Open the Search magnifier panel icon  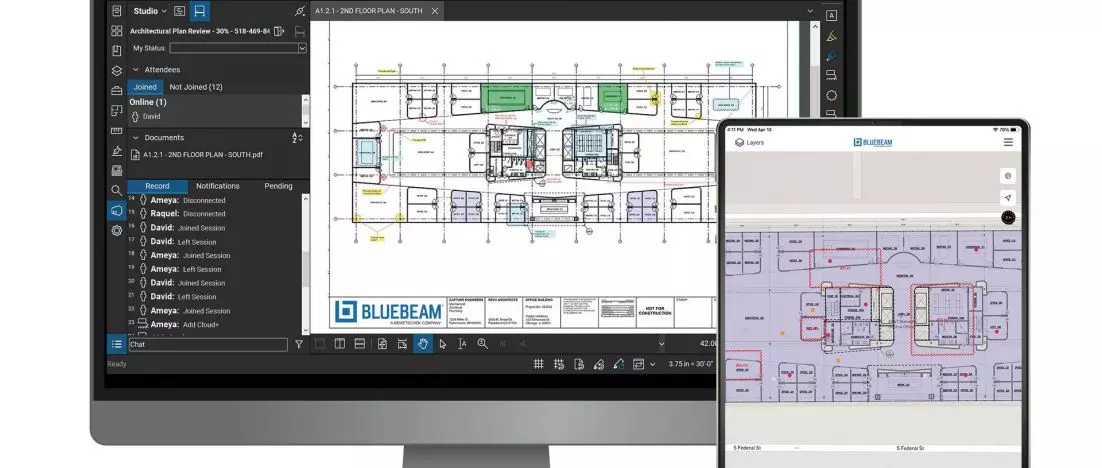click(x=117, y=190)
